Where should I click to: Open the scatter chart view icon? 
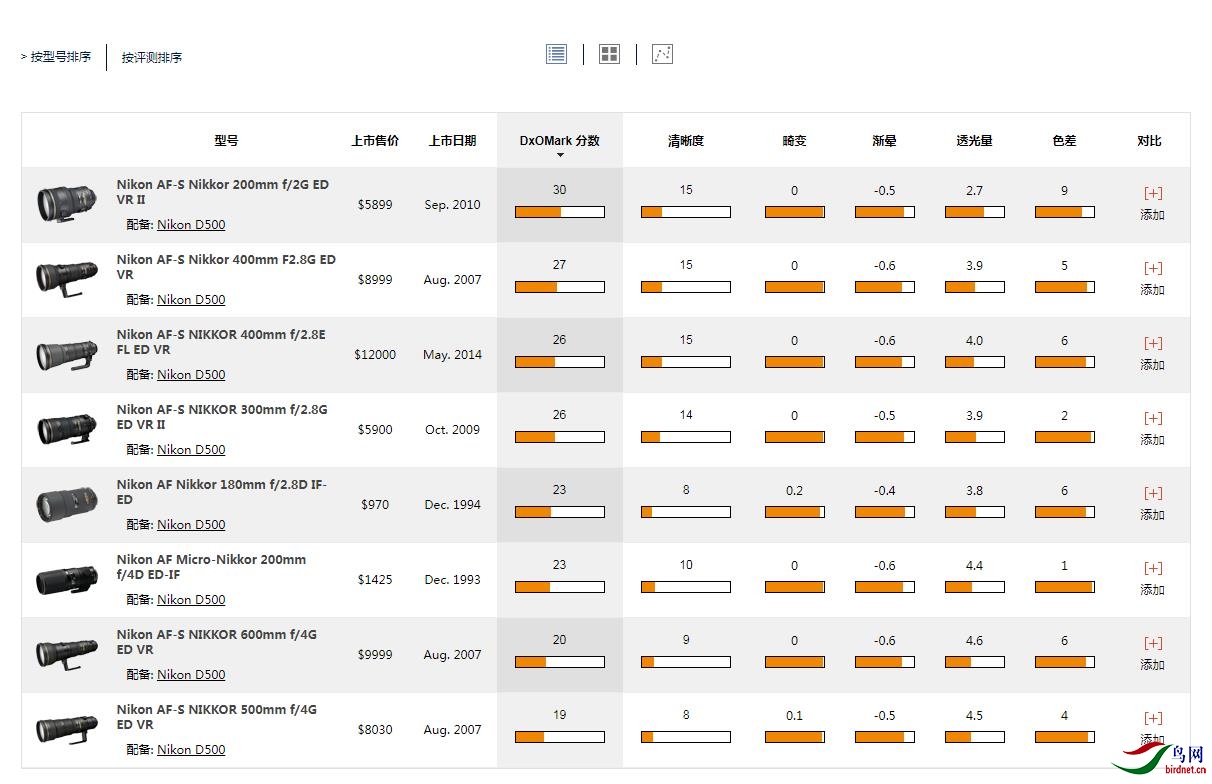pos(662,54)
